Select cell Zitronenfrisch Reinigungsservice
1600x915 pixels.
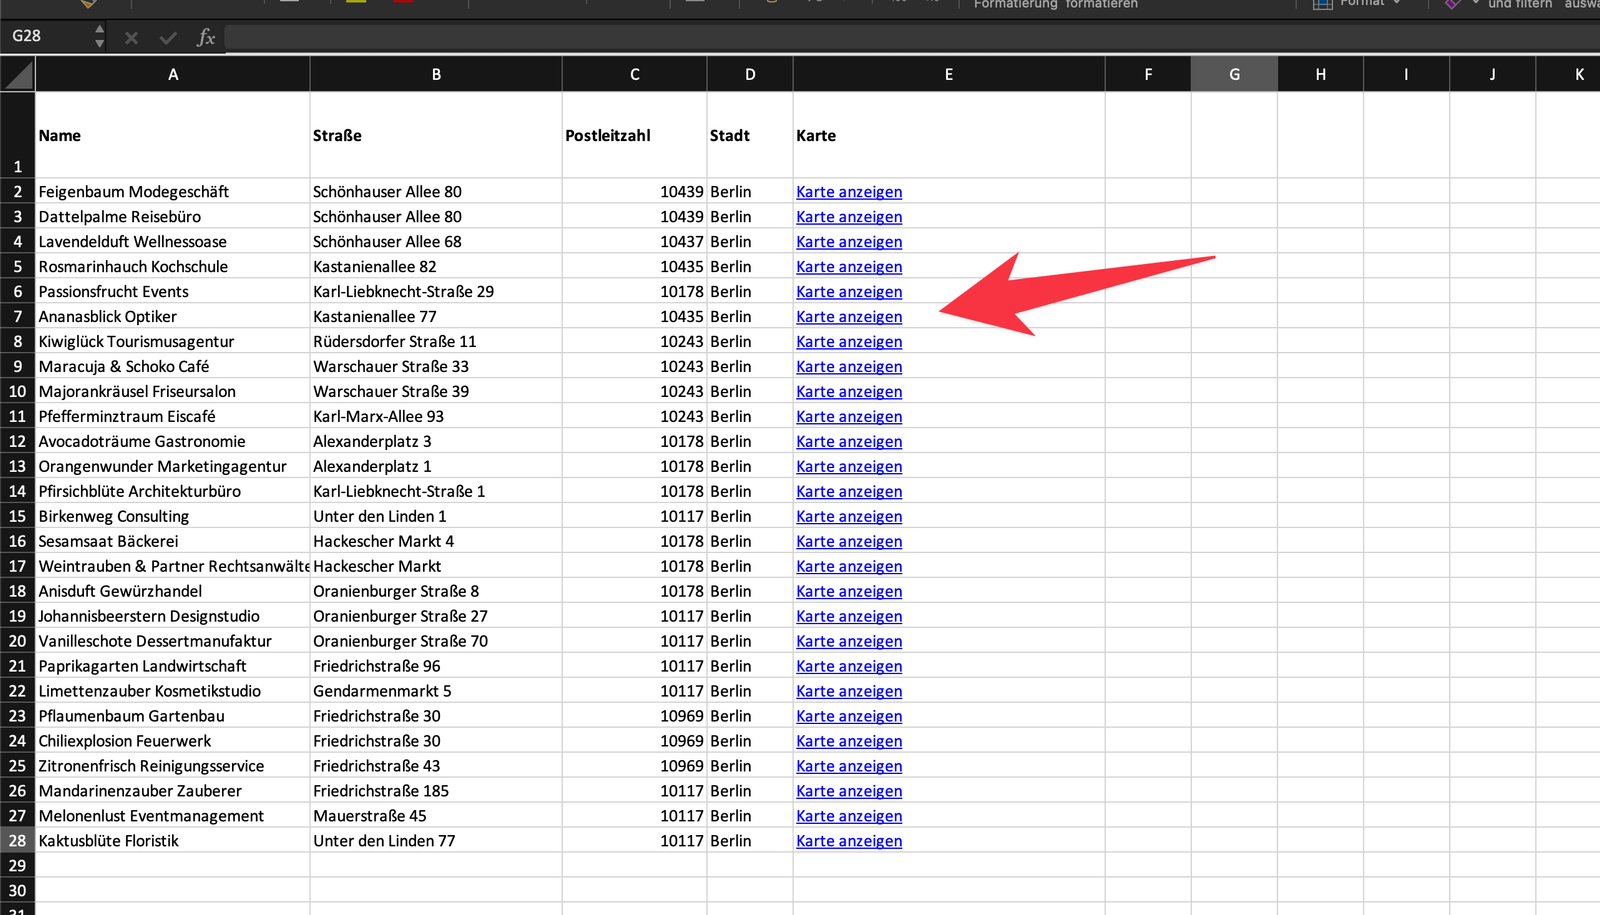tap(173, 766)
